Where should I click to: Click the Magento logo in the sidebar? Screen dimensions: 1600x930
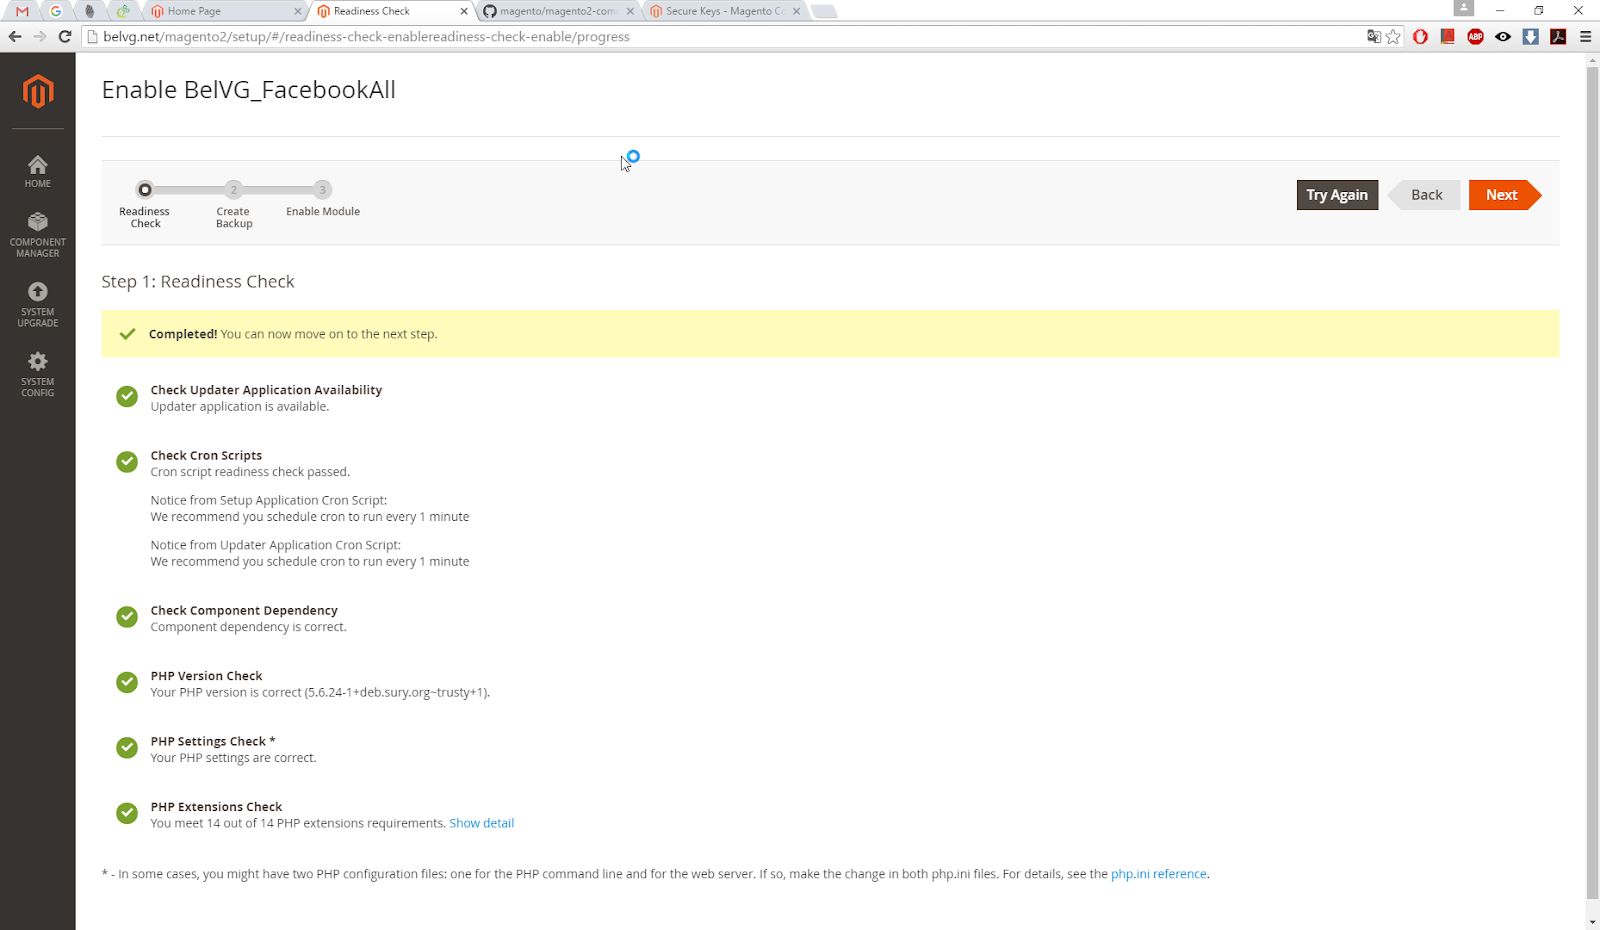click(38, 91)
